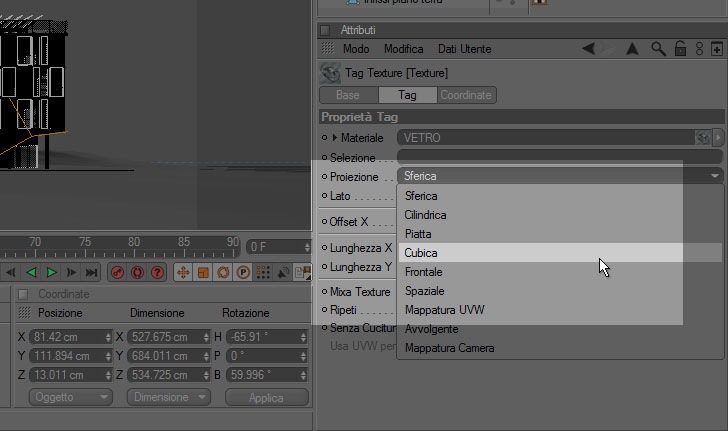This screenshot has height=431, width=728.
Task: Toggle the orange rotation keyframe icon
Action: [x=223, y=273]
